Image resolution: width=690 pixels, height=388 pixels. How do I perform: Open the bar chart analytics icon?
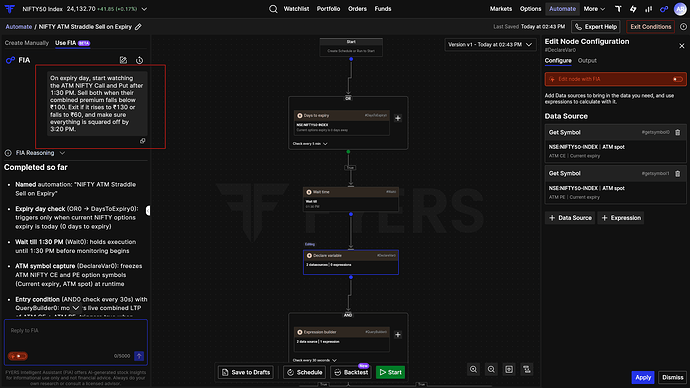click(x=649, y=9)
